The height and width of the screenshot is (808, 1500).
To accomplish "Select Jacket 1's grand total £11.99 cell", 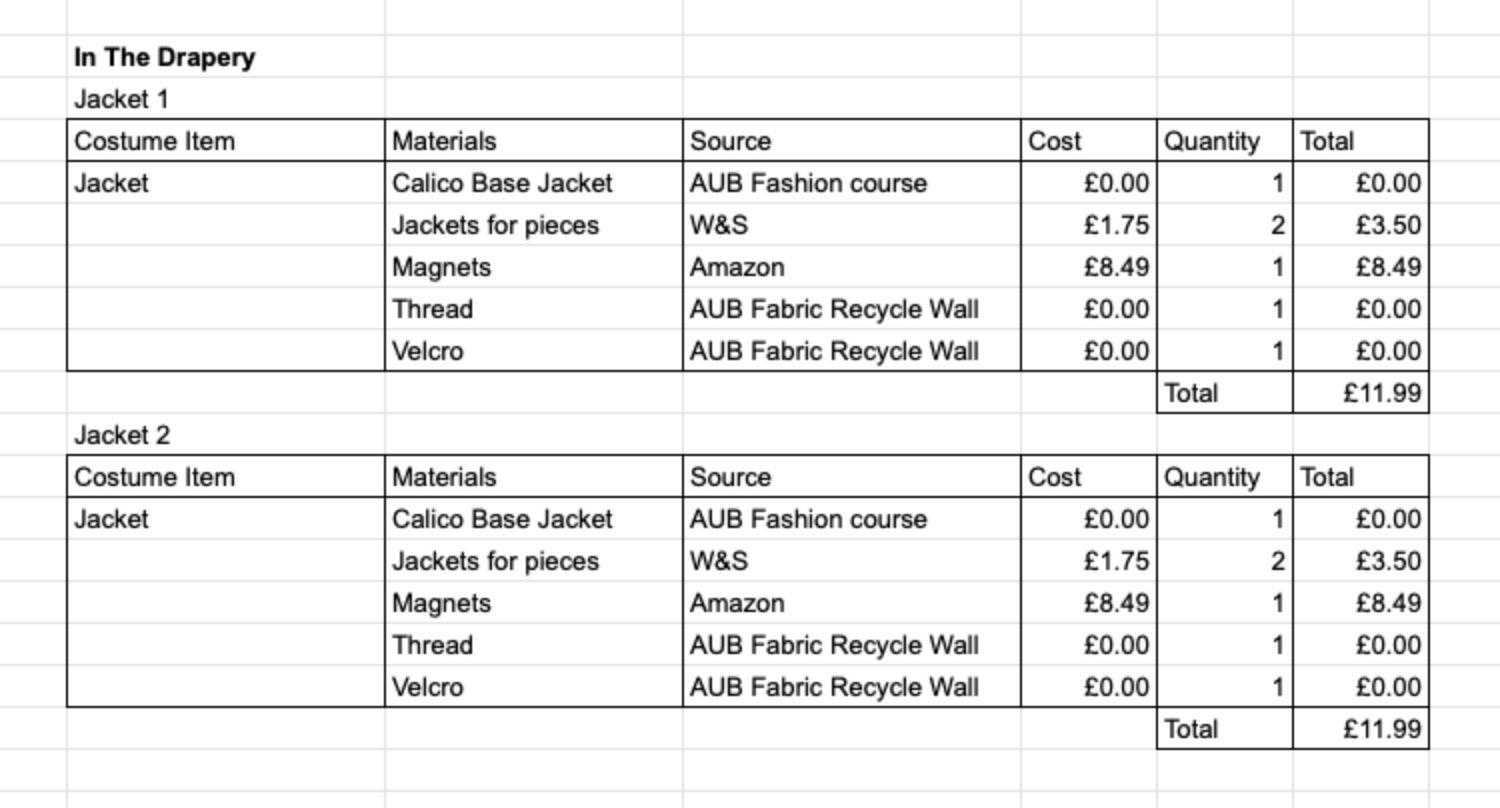I will pos(1382,393).
